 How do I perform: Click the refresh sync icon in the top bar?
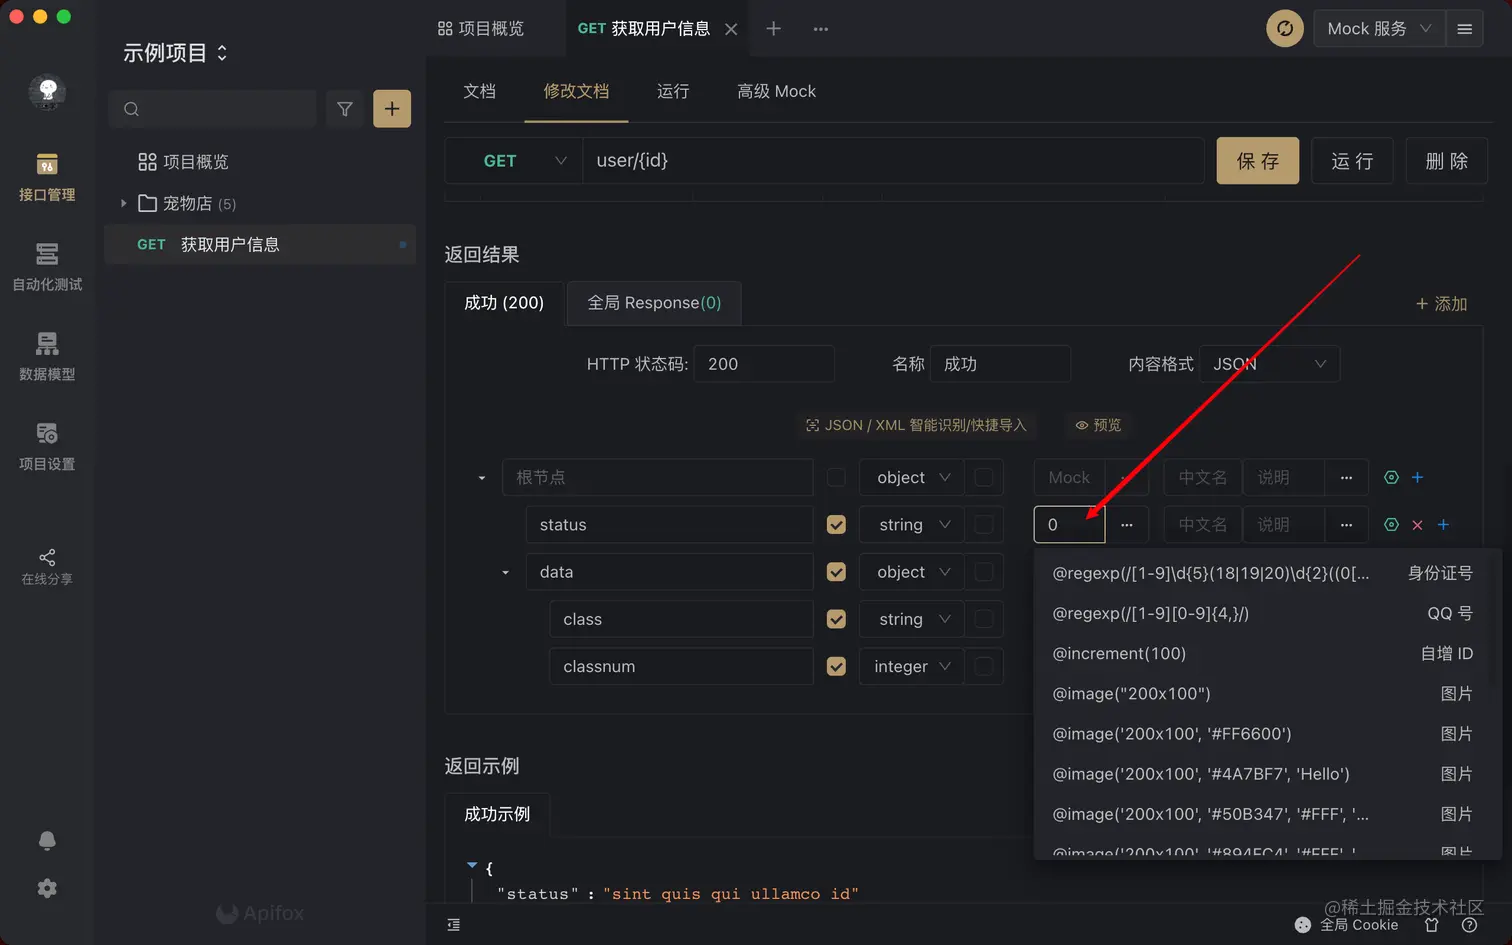click(x=1285, y=29)
